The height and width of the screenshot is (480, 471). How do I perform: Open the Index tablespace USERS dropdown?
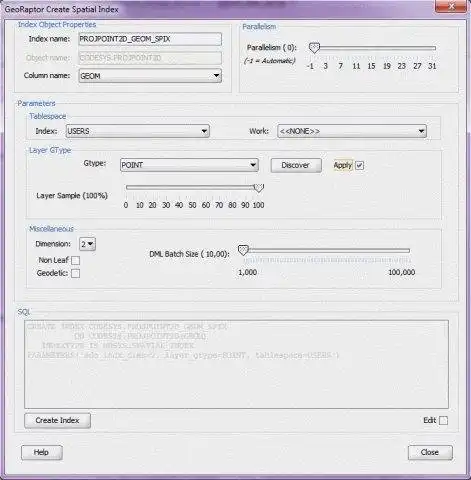[138, 131]
